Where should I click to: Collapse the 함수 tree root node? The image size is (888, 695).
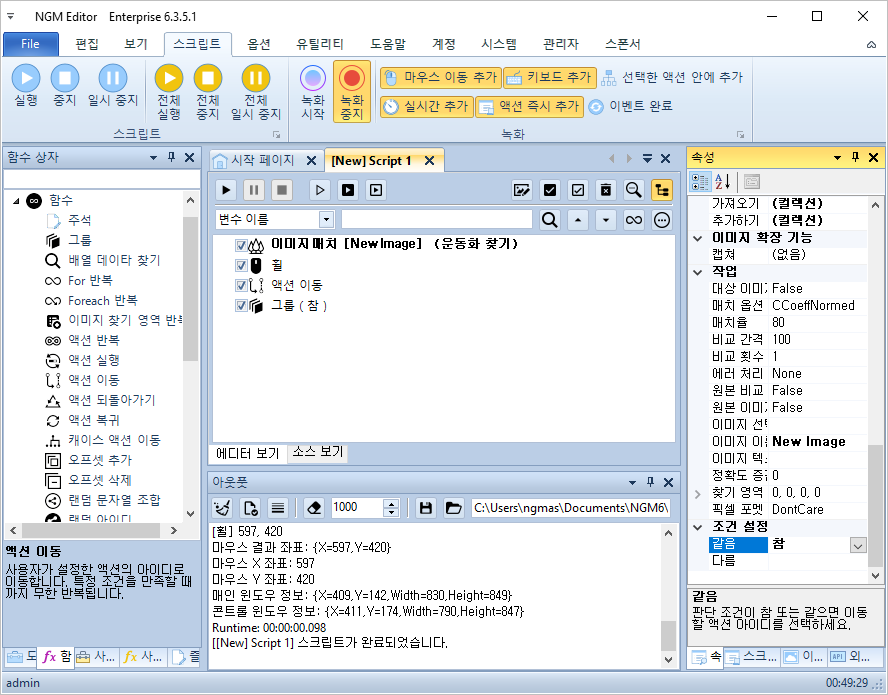16,201
